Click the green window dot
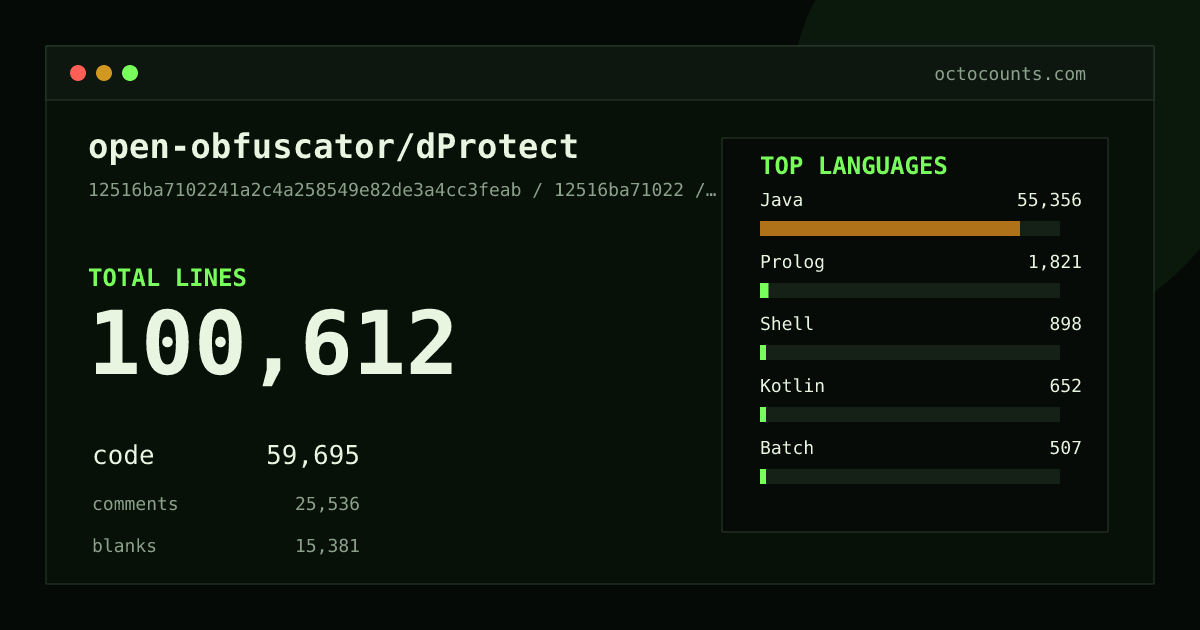The image size is (1200, 630). [130, 73]
